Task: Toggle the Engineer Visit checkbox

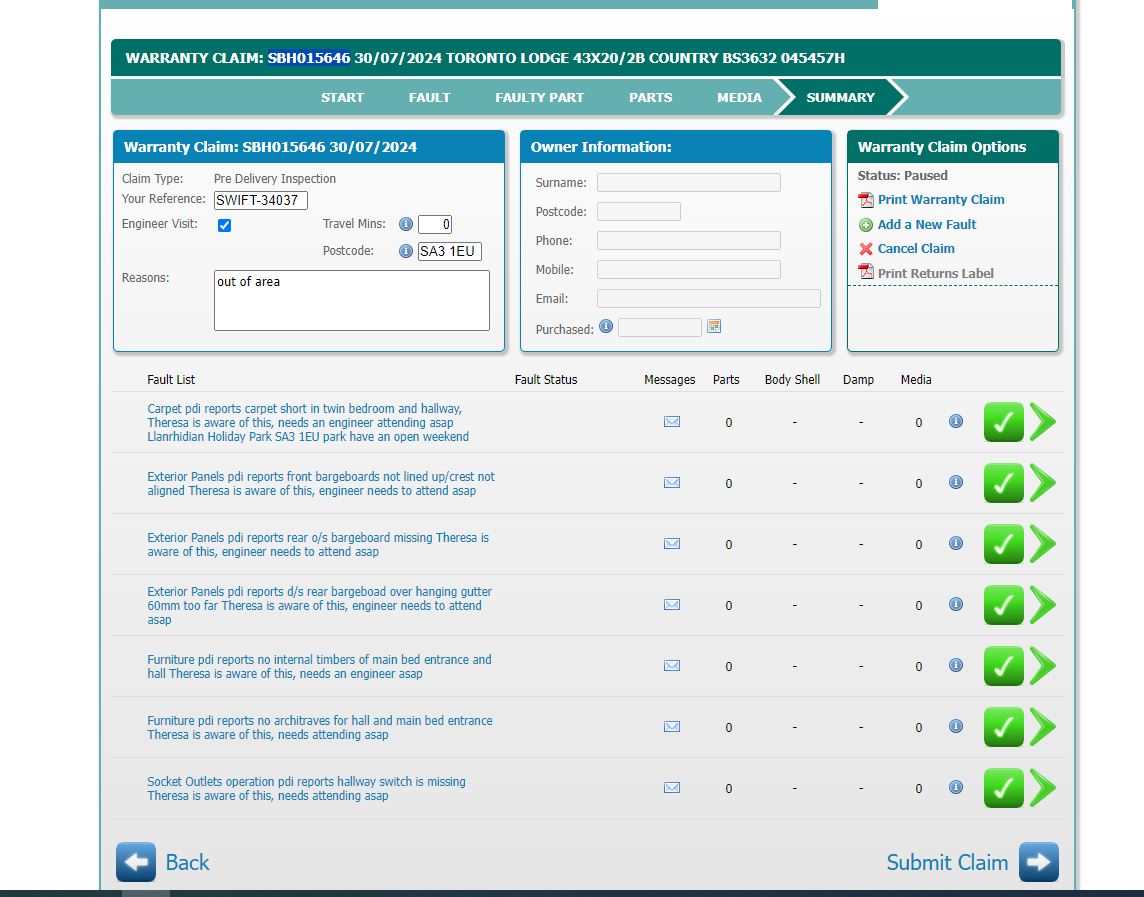Action: click(x=225, y=225)
